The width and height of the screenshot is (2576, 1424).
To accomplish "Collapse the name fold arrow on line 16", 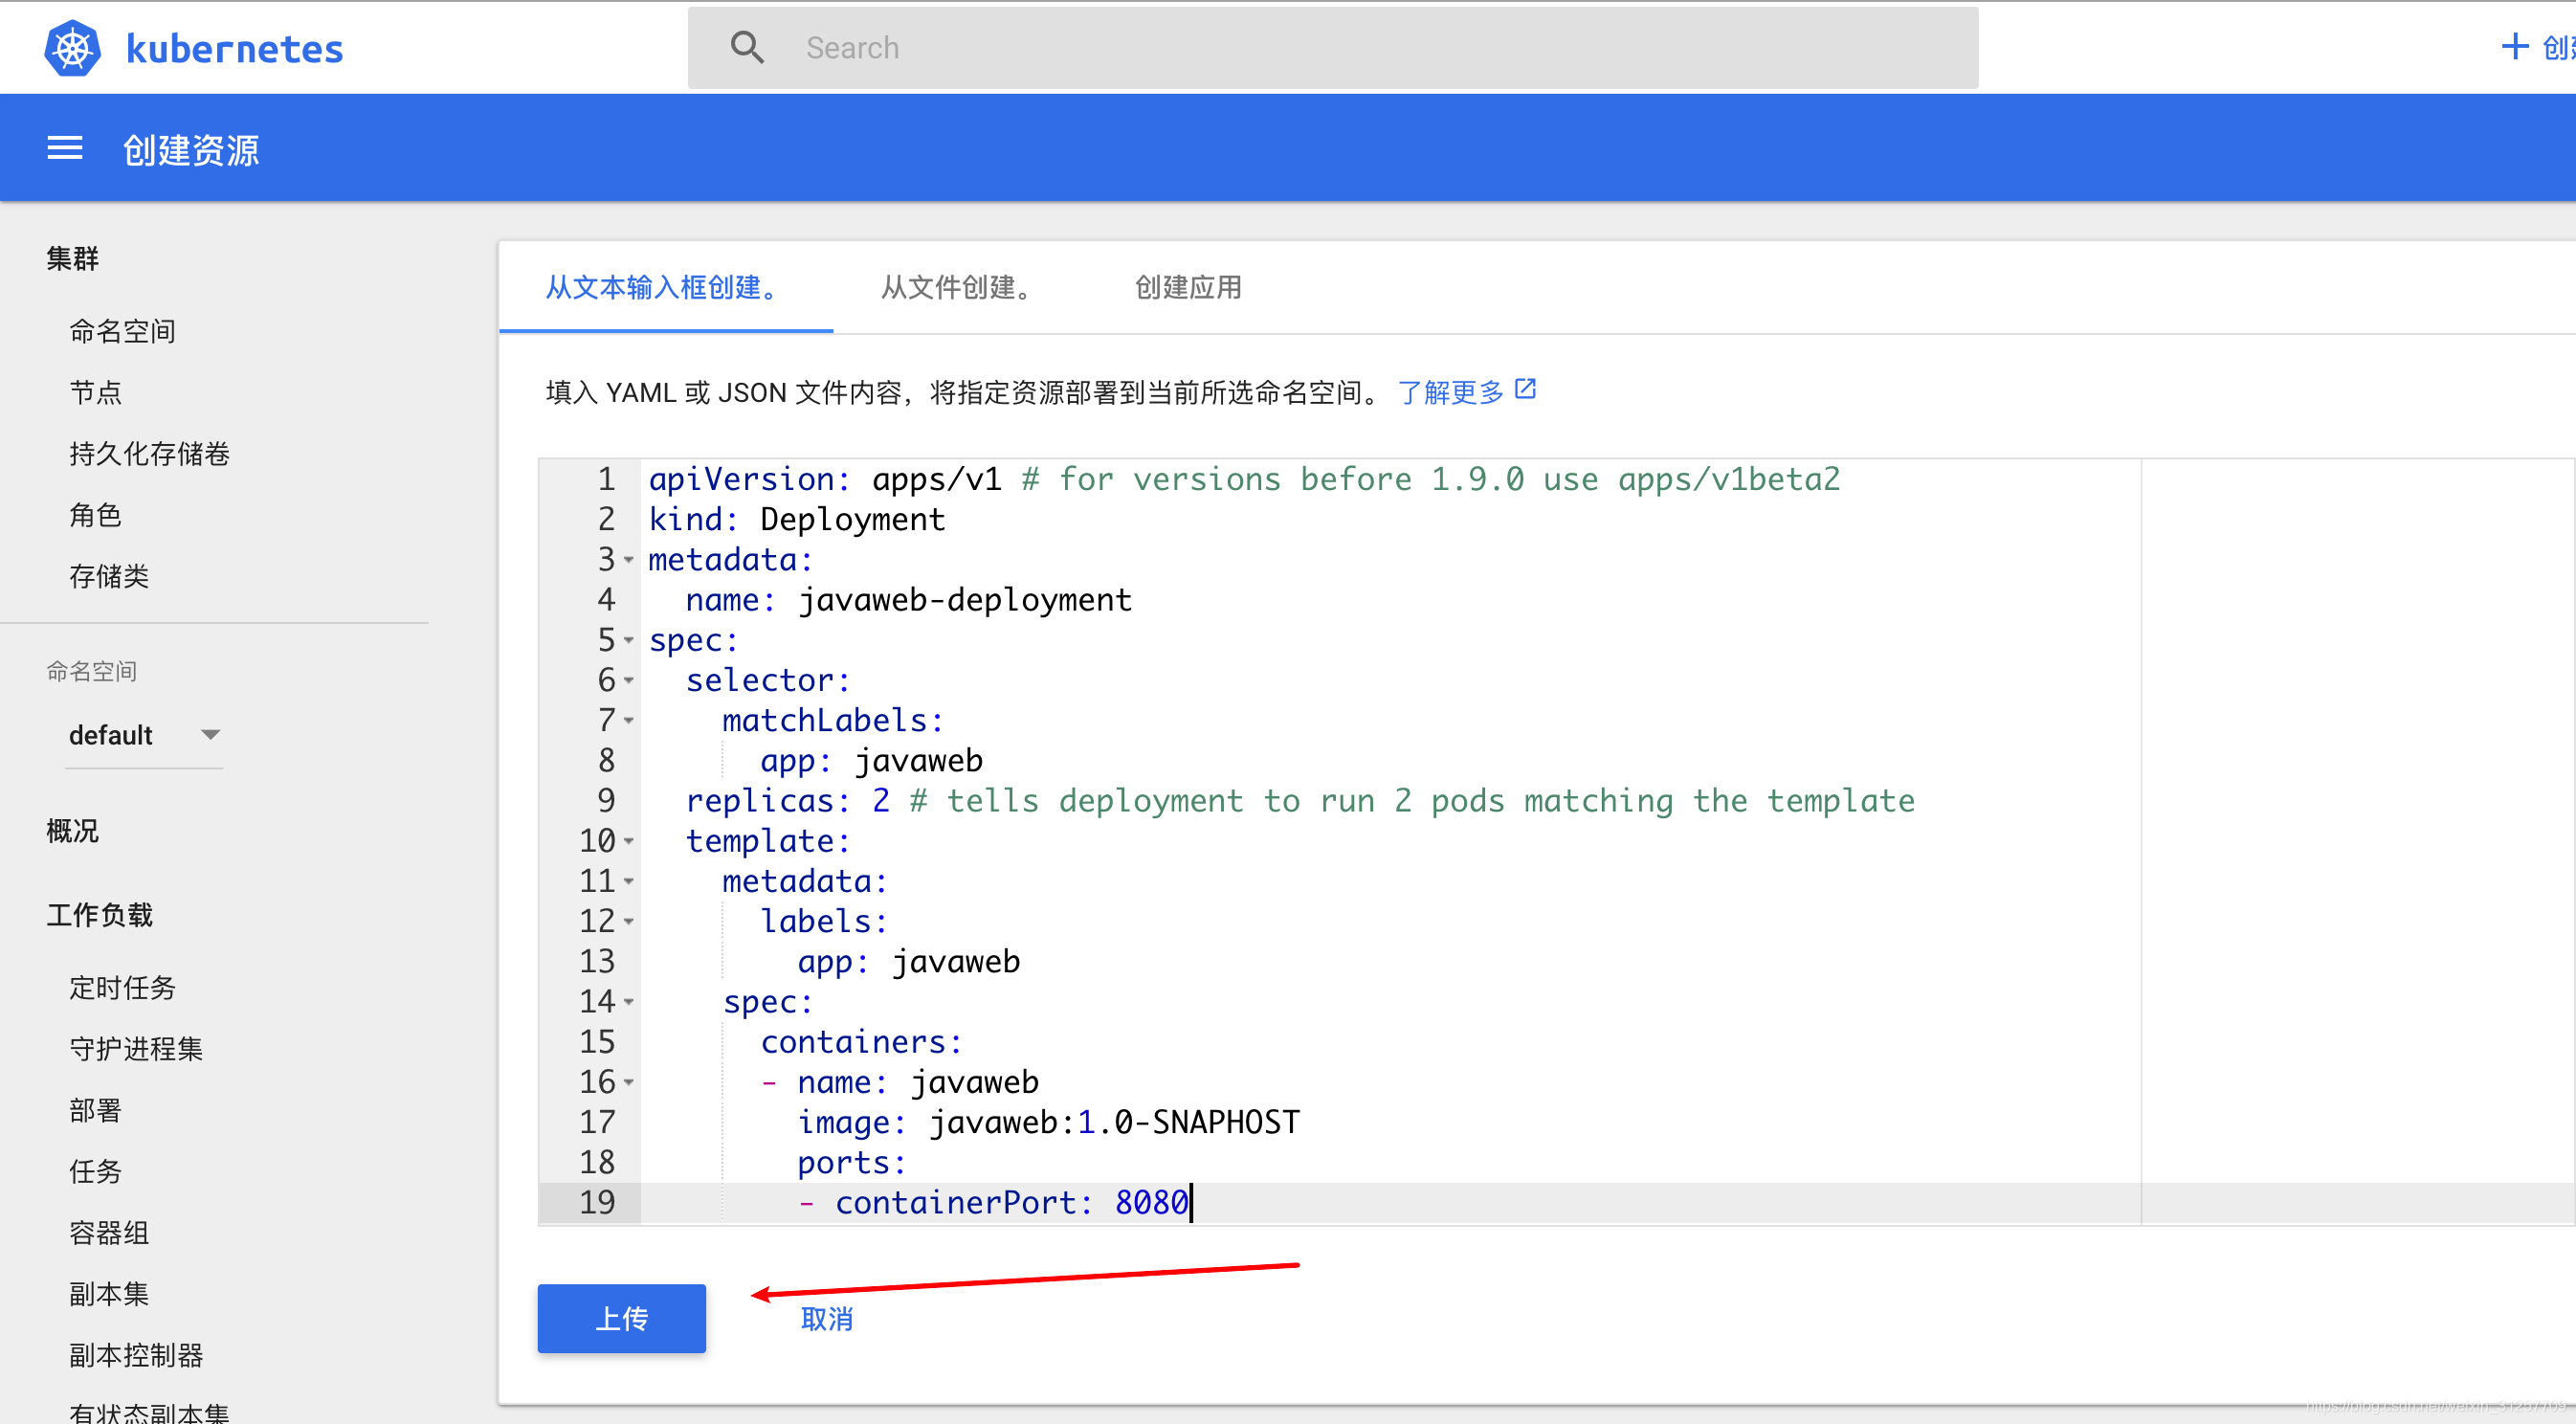I will pos(629,1082).
